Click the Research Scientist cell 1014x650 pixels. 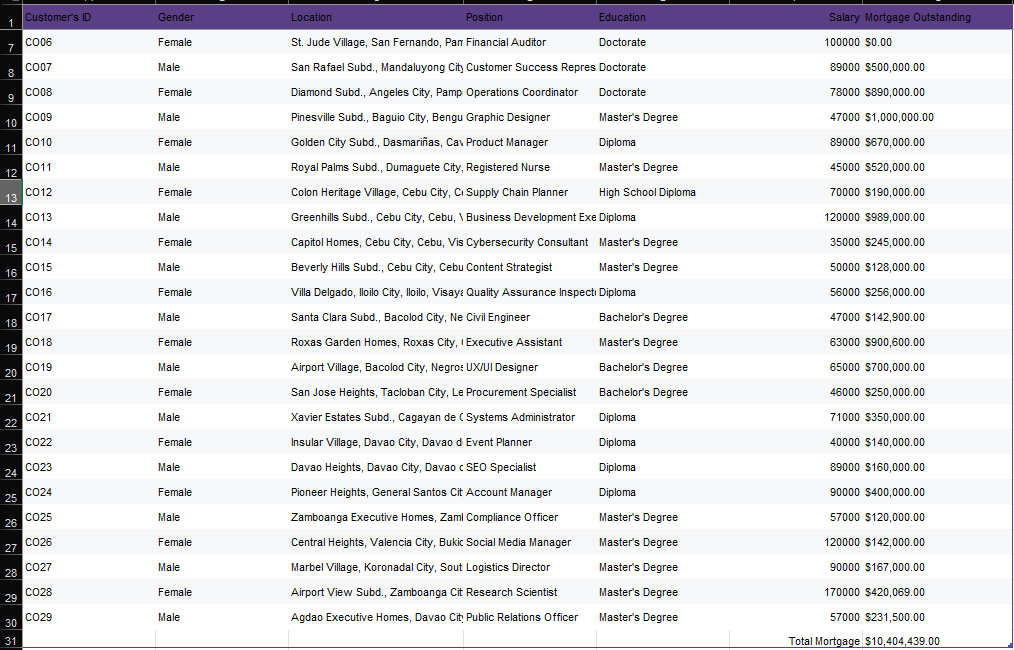point(530,592)
